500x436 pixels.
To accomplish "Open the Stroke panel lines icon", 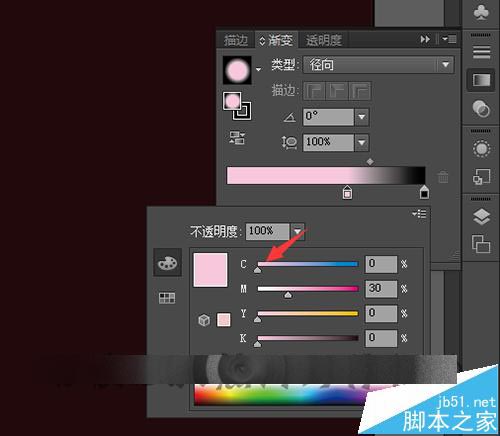I will 481,52.
